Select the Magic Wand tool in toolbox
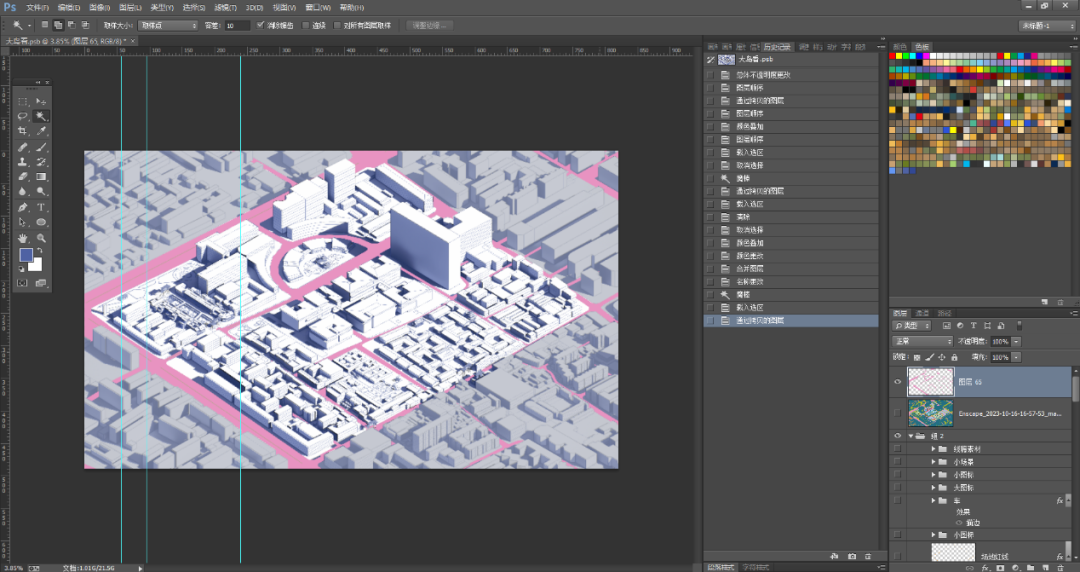Image resolution: width=1080 pixels, height=572 pixels. click(x=41, y=116)
